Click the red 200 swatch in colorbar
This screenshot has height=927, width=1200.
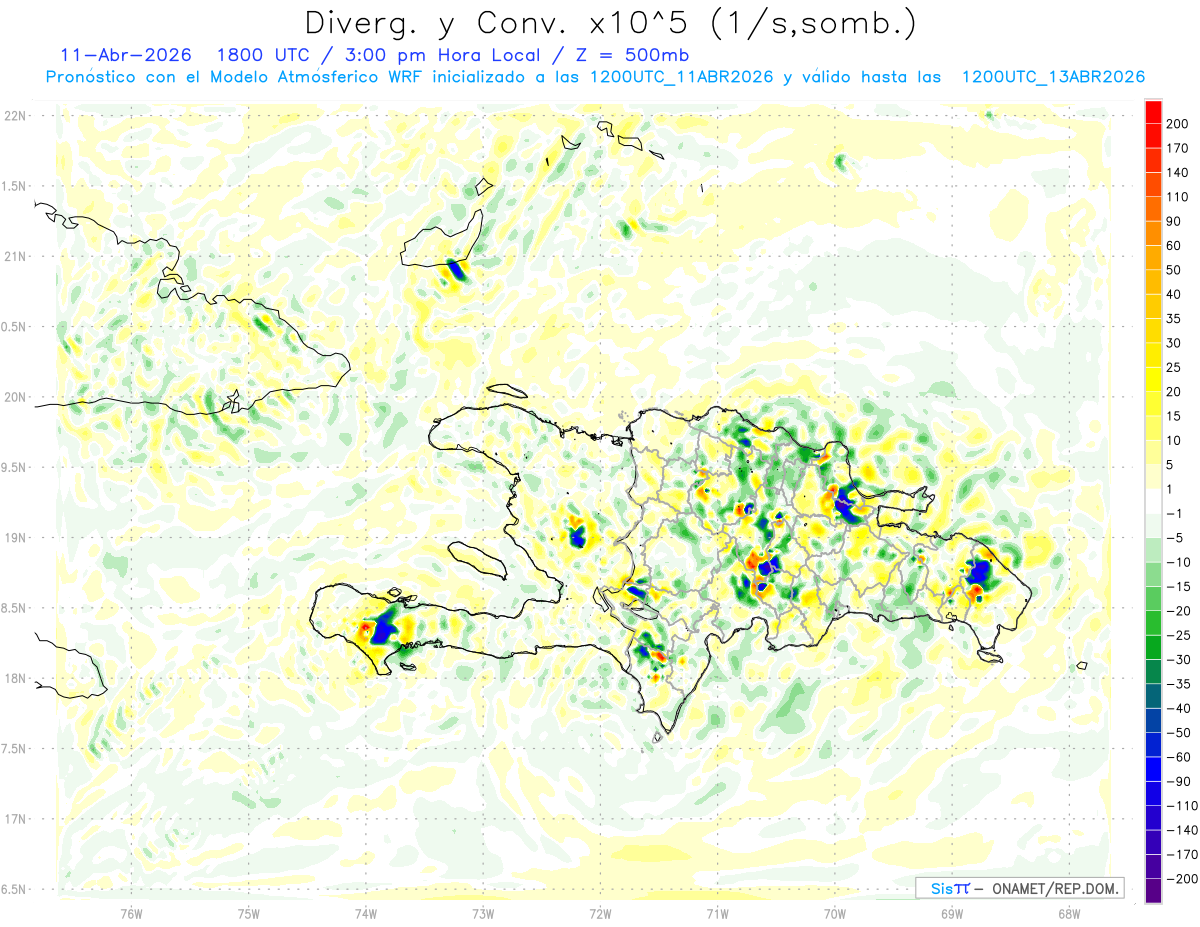click(x=1153, y=112)
